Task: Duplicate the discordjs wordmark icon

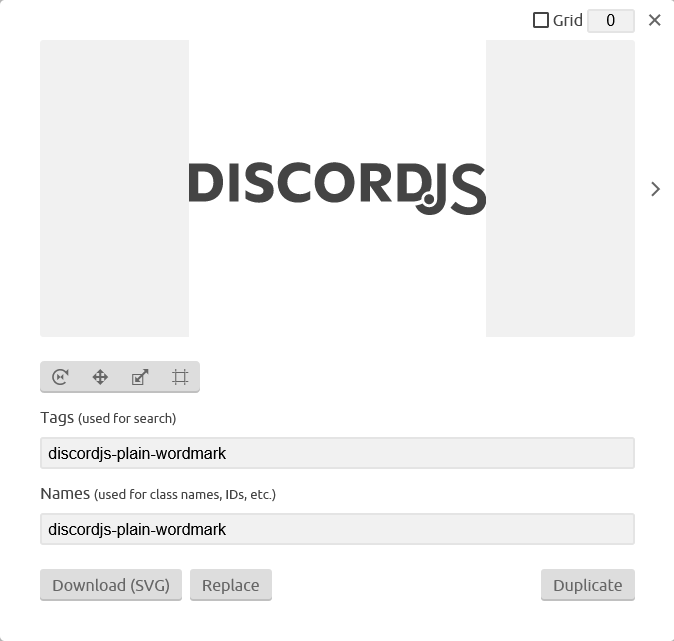Action: [588, 585]
